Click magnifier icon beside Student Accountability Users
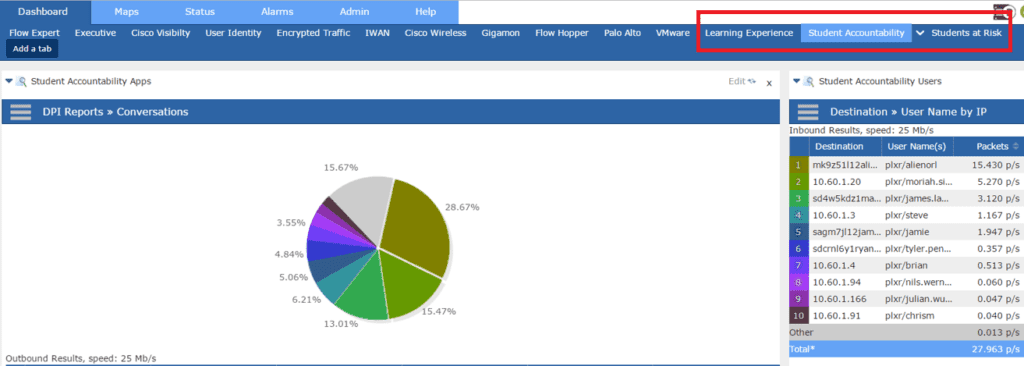The image size is (1024, 366). tap(808, 82)
